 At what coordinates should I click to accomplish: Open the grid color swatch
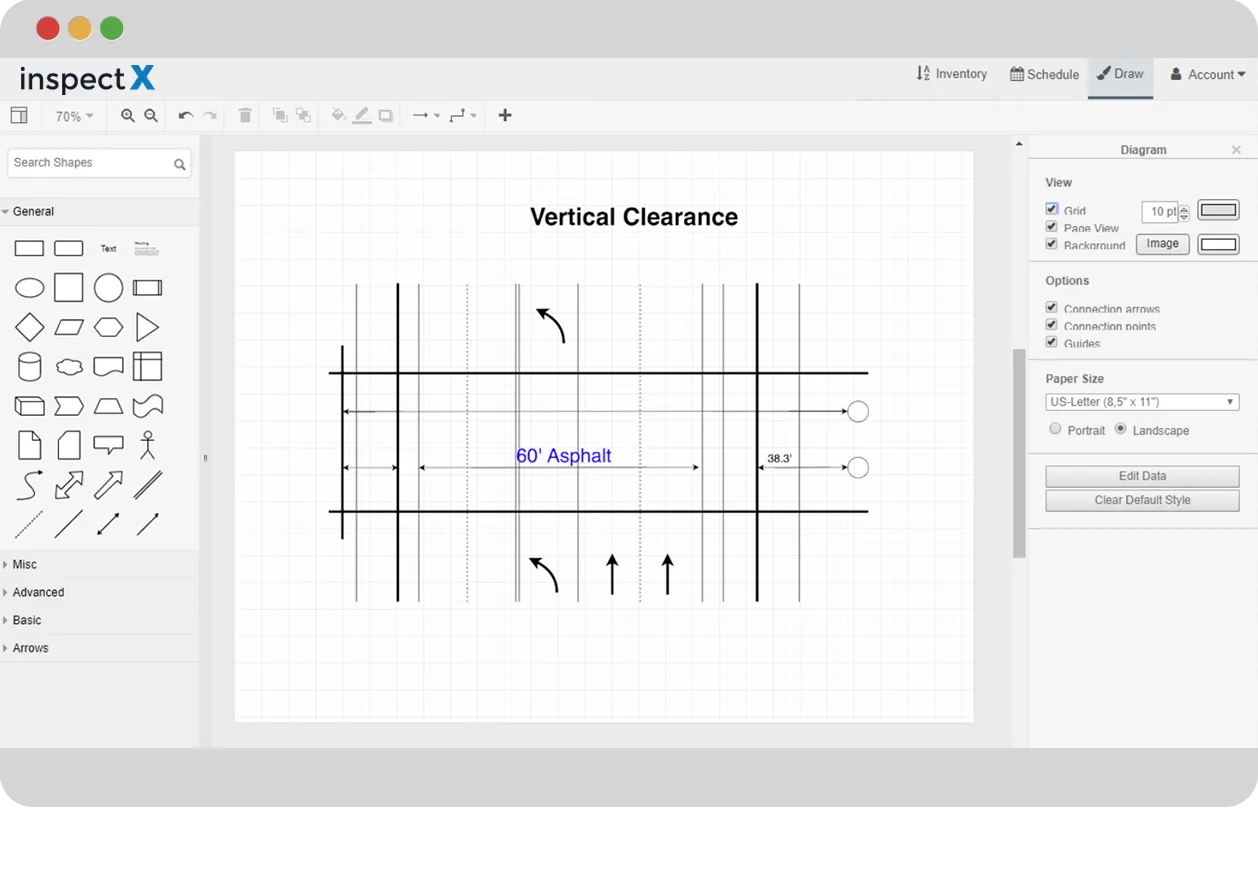click(x=1218, y=210)
